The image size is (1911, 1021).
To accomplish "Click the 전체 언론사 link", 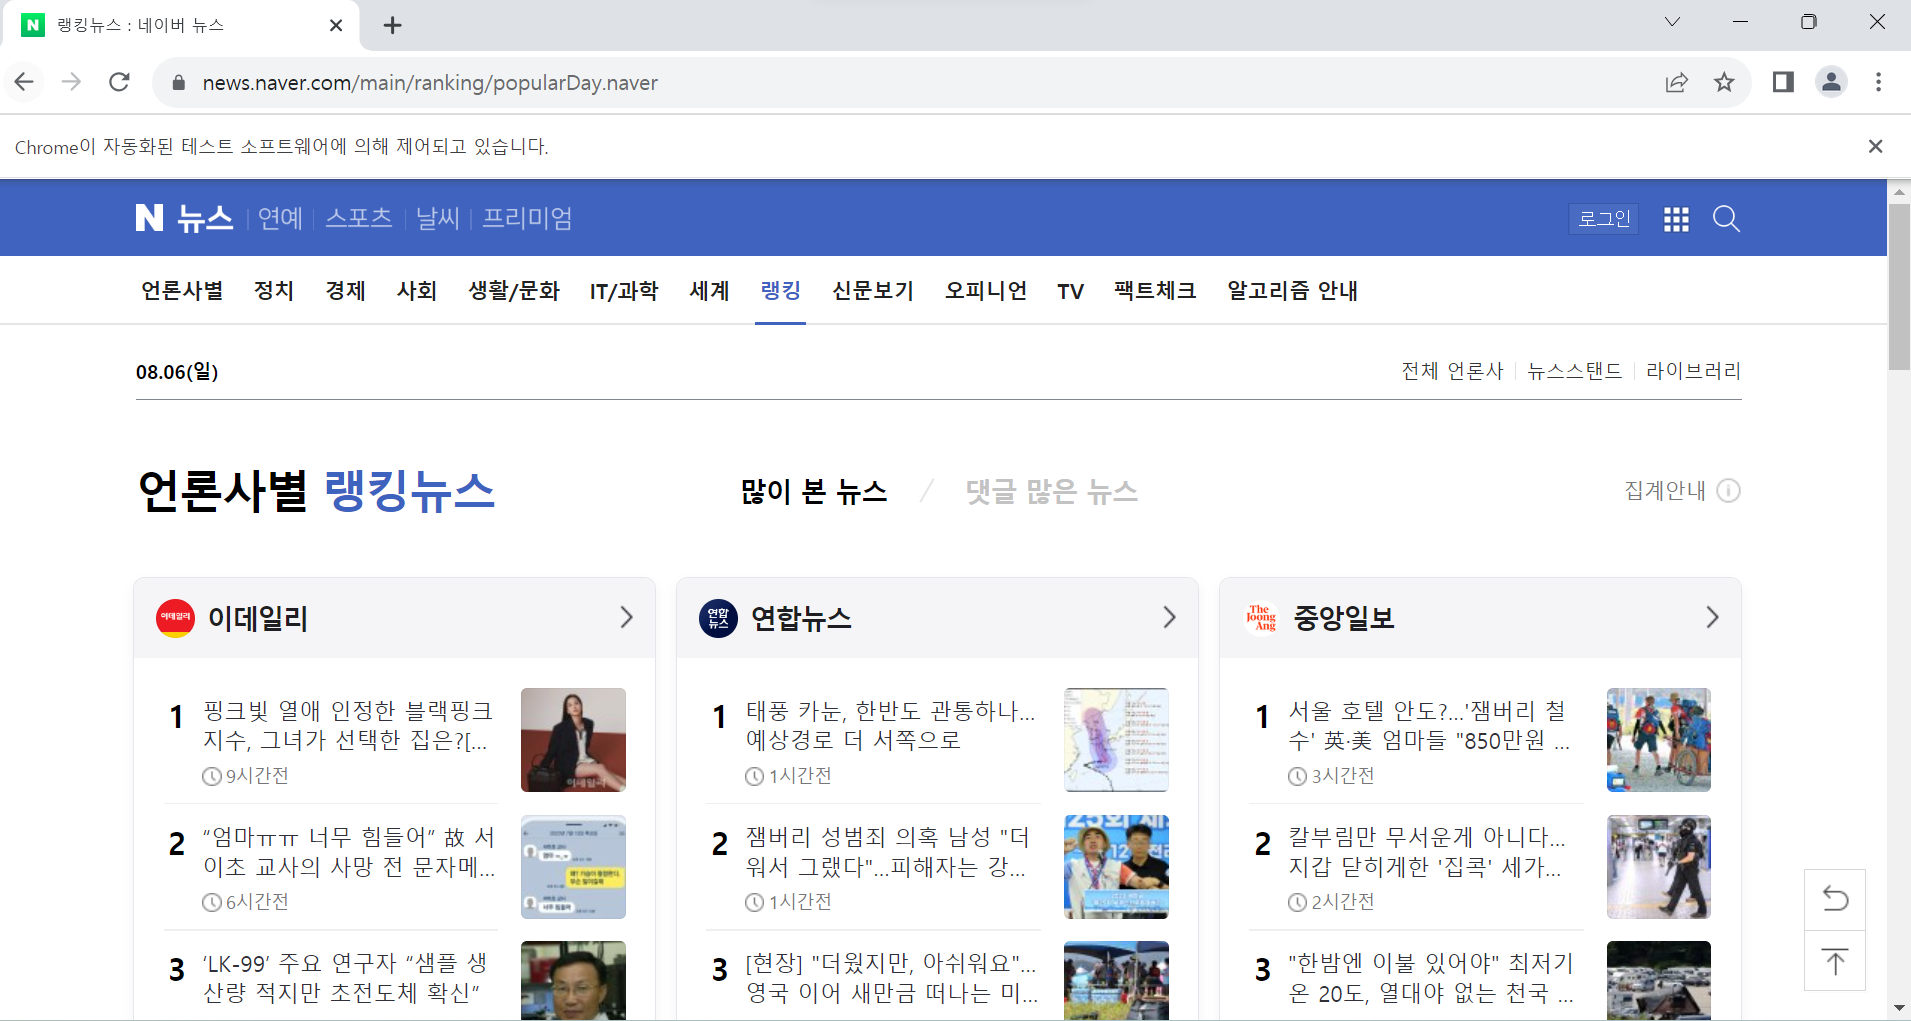I will (x=1452, y=371).
